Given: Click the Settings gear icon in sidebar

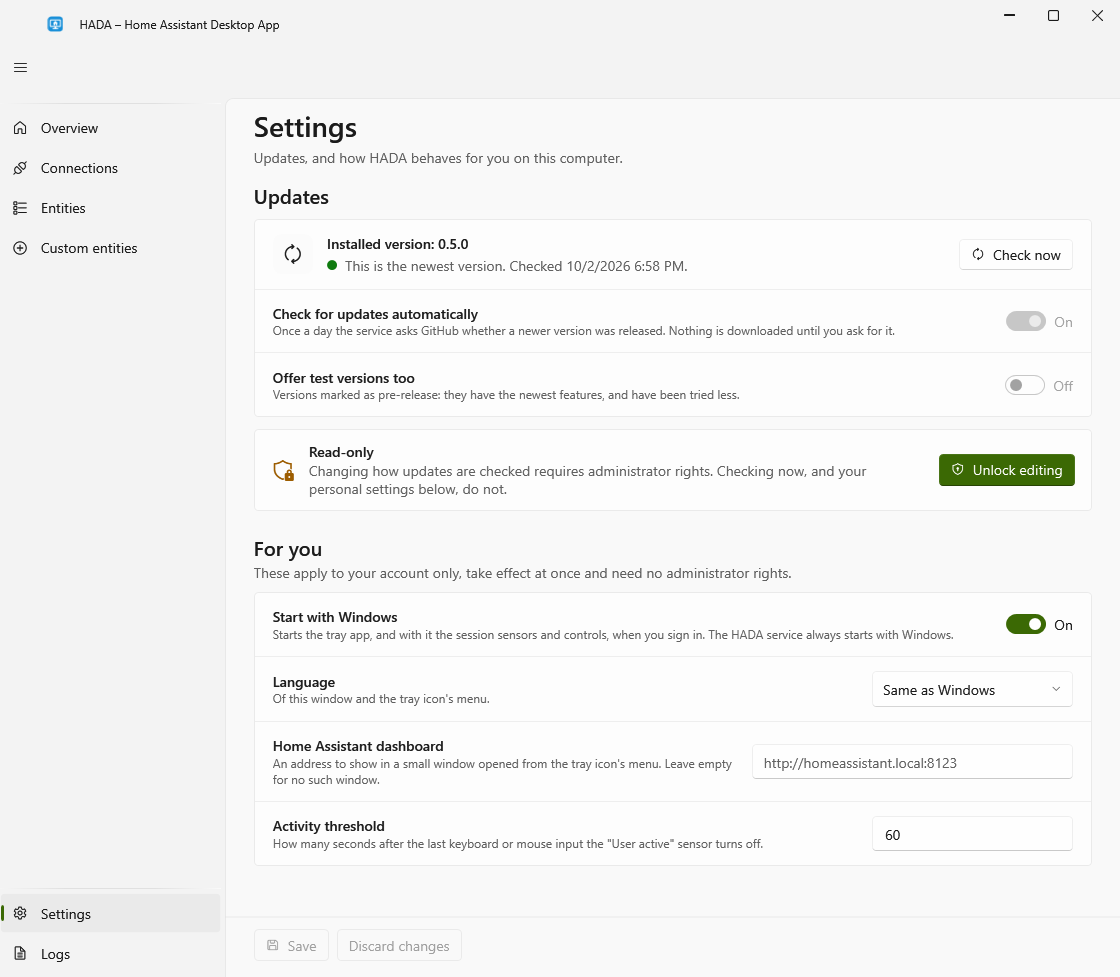Looking at the screenshot, I should [20, 913].
